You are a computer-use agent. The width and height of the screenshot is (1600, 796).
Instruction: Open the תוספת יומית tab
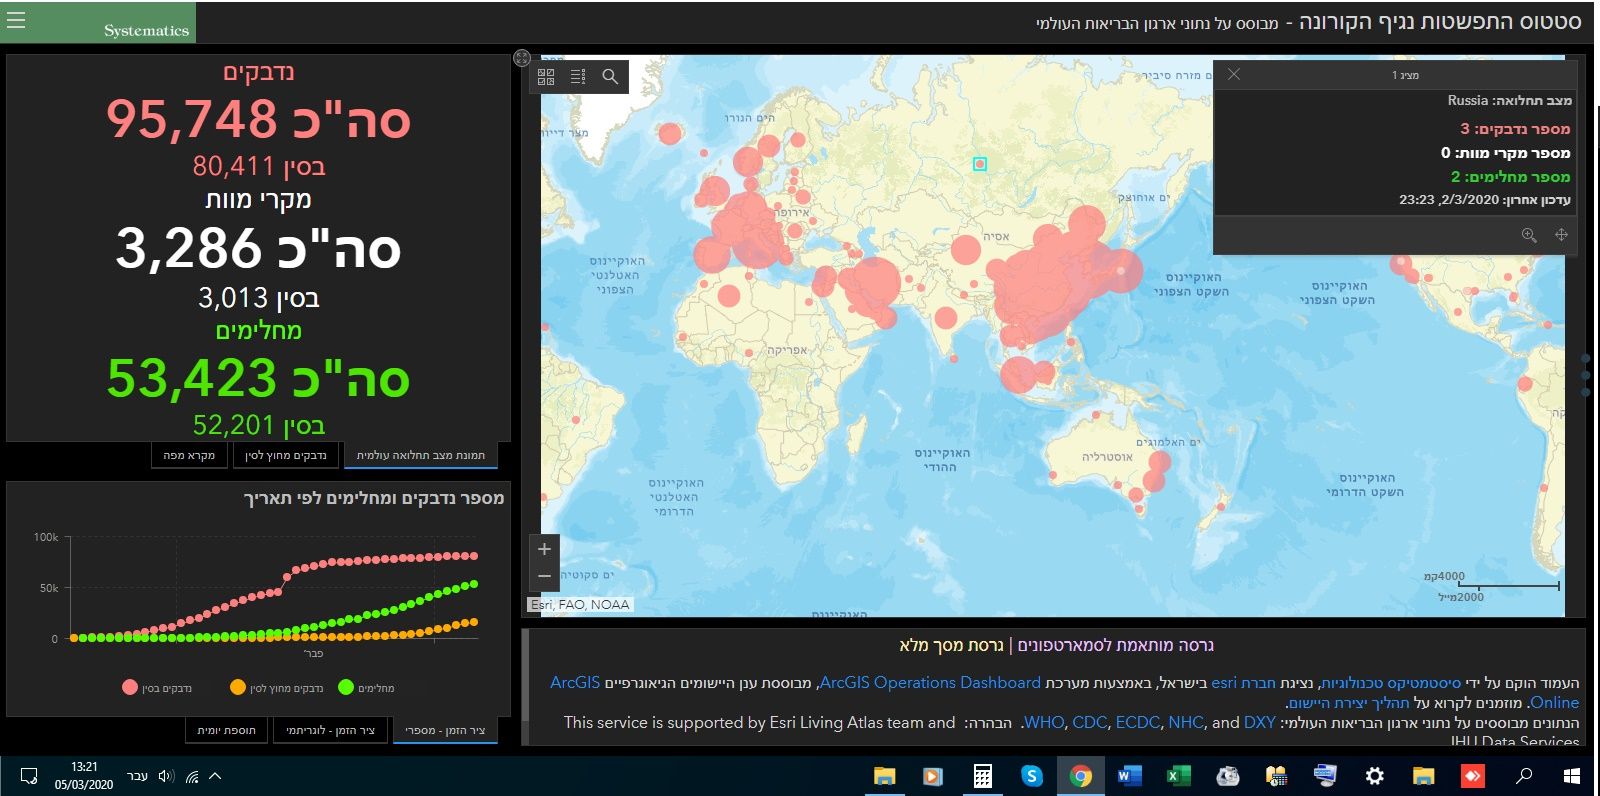[x=227, y=731]
